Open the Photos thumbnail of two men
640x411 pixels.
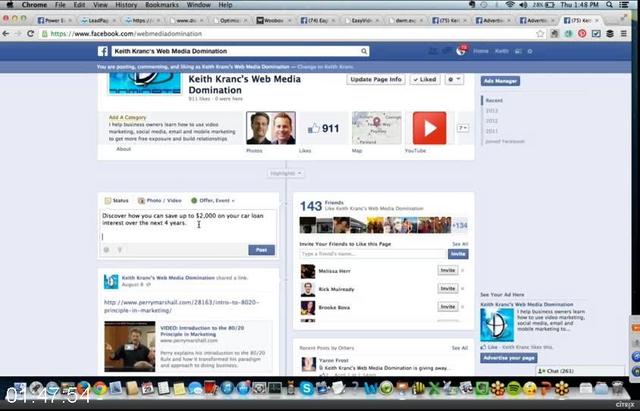coord(271,128)
